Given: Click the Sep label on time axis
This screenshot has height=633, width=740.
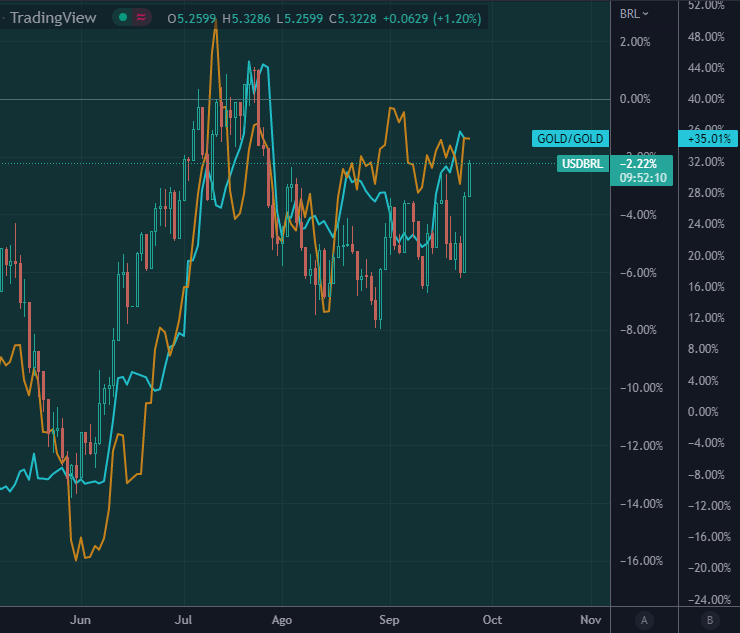Looking at the screenshot, I should tap(389, 620).
